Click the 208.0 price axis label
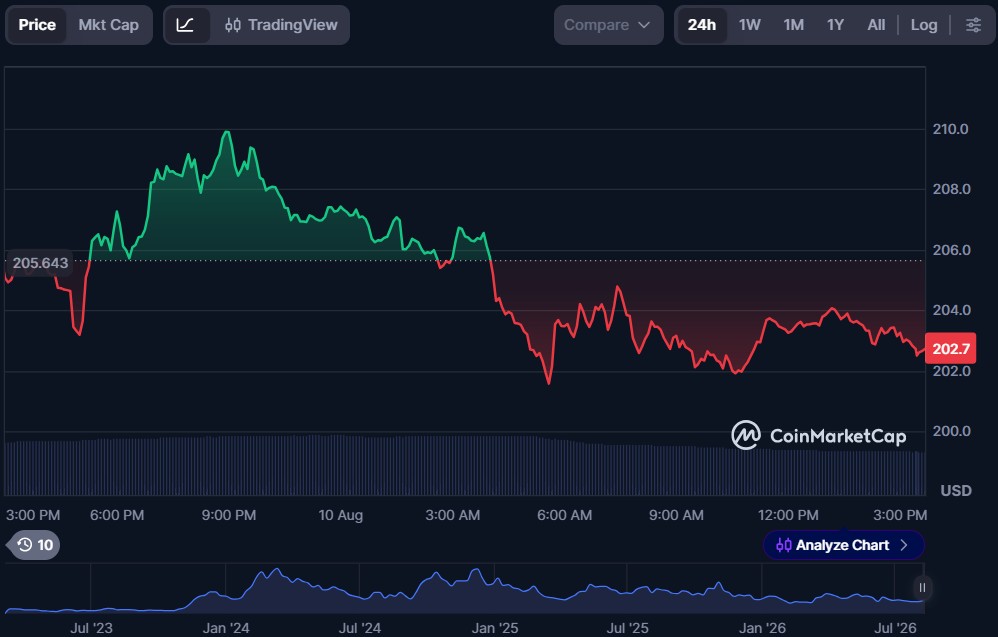The height and width of the screenshot is (637, 998). 951,189
